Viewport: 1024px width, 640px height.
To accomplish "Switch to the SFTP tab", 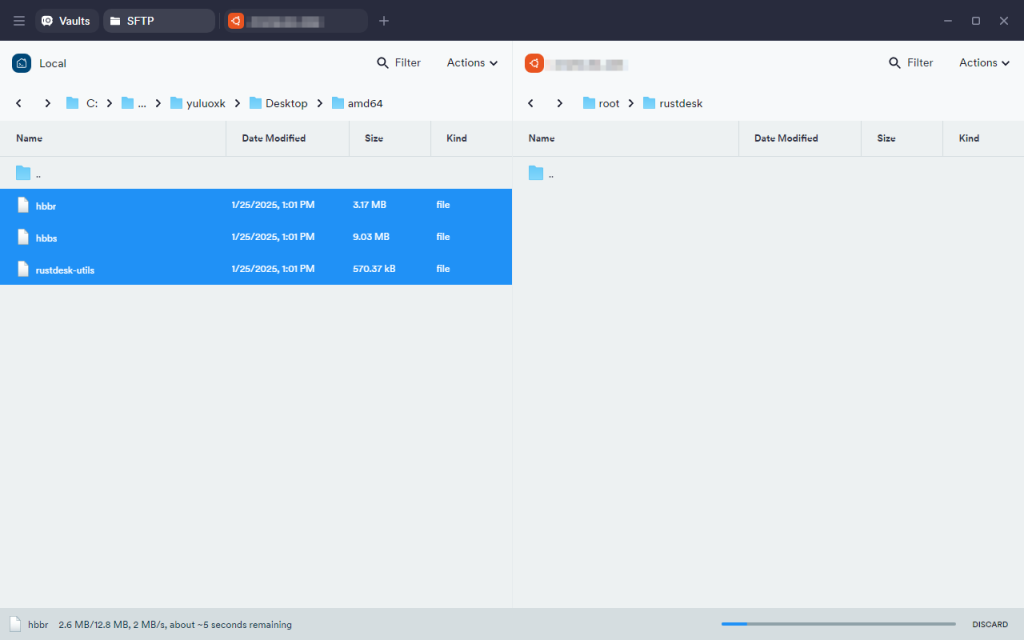I will click(159, 21).
